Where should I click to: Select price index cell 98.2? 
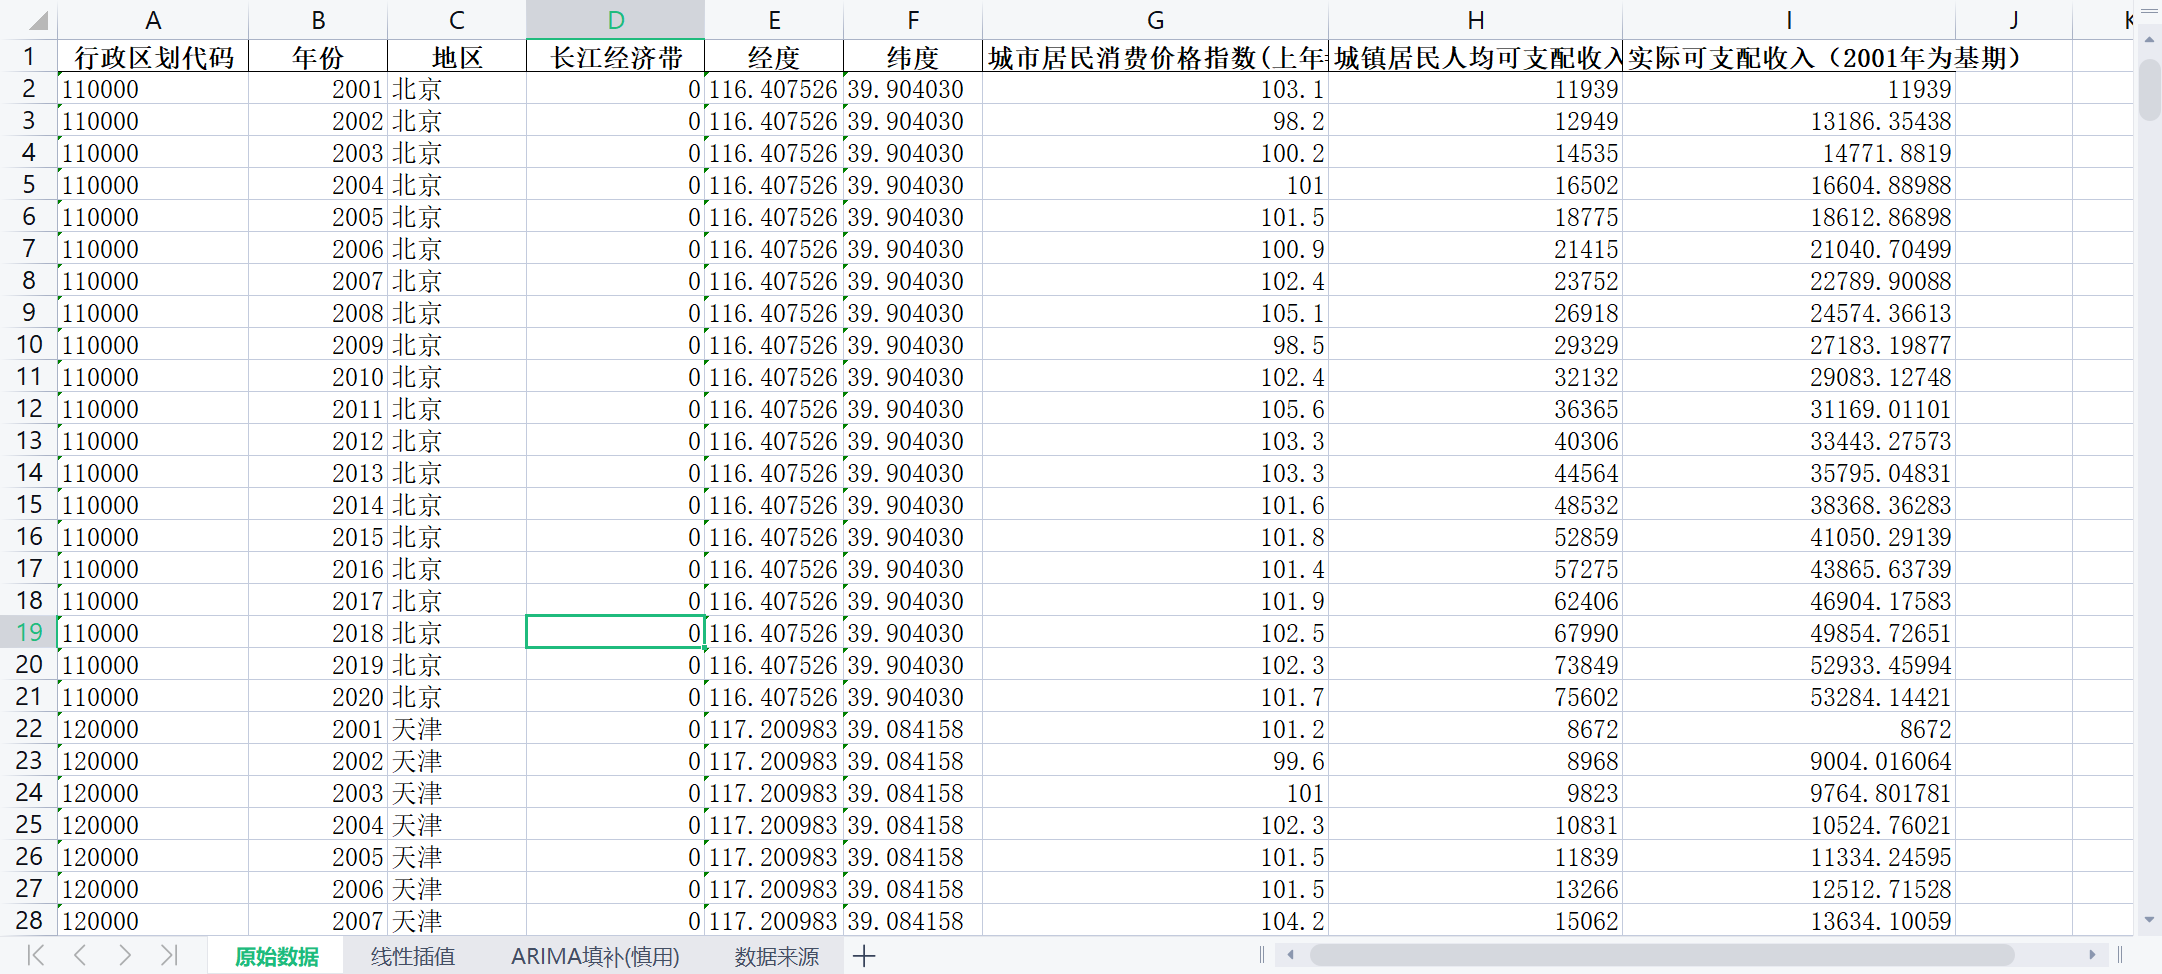[1155, 121]
